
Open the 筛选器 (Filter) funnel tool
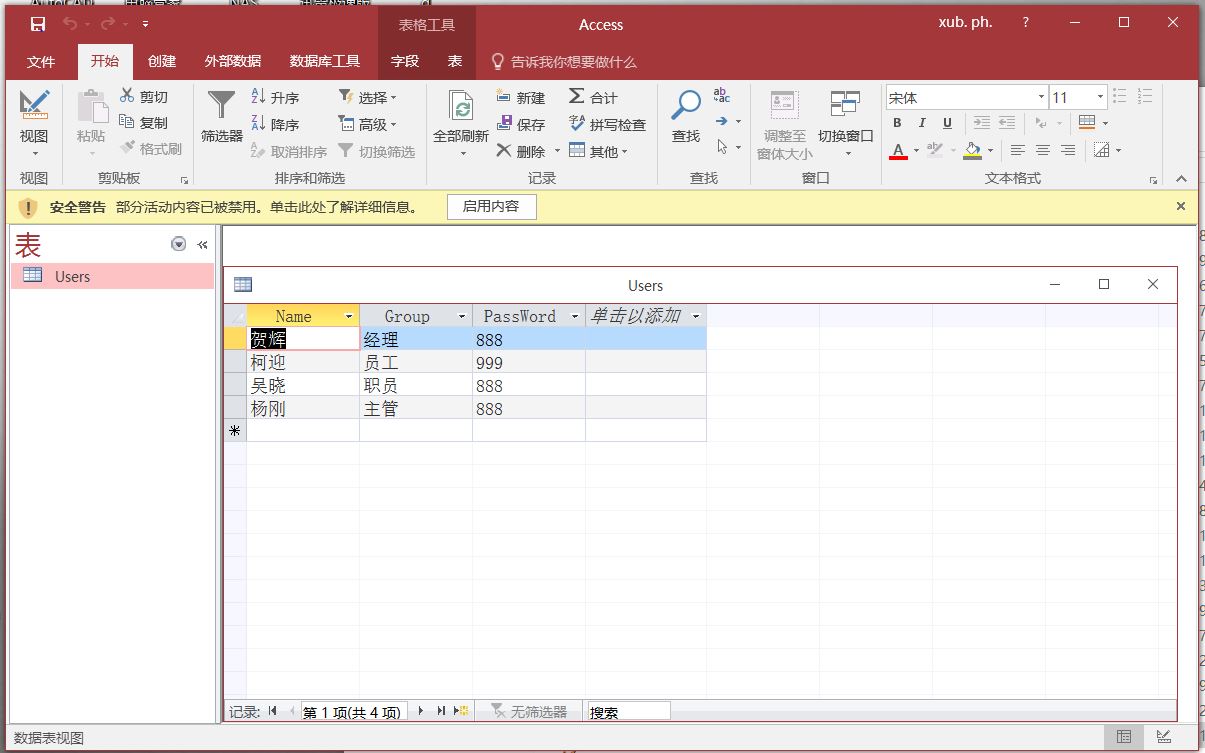tap(221, 116)
